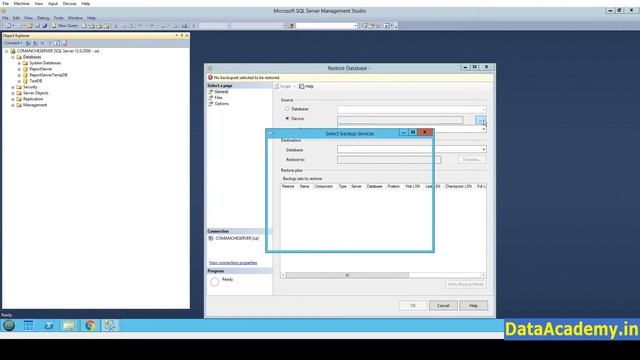
Task: Open the Source Database dropdown
Action: 484,109
